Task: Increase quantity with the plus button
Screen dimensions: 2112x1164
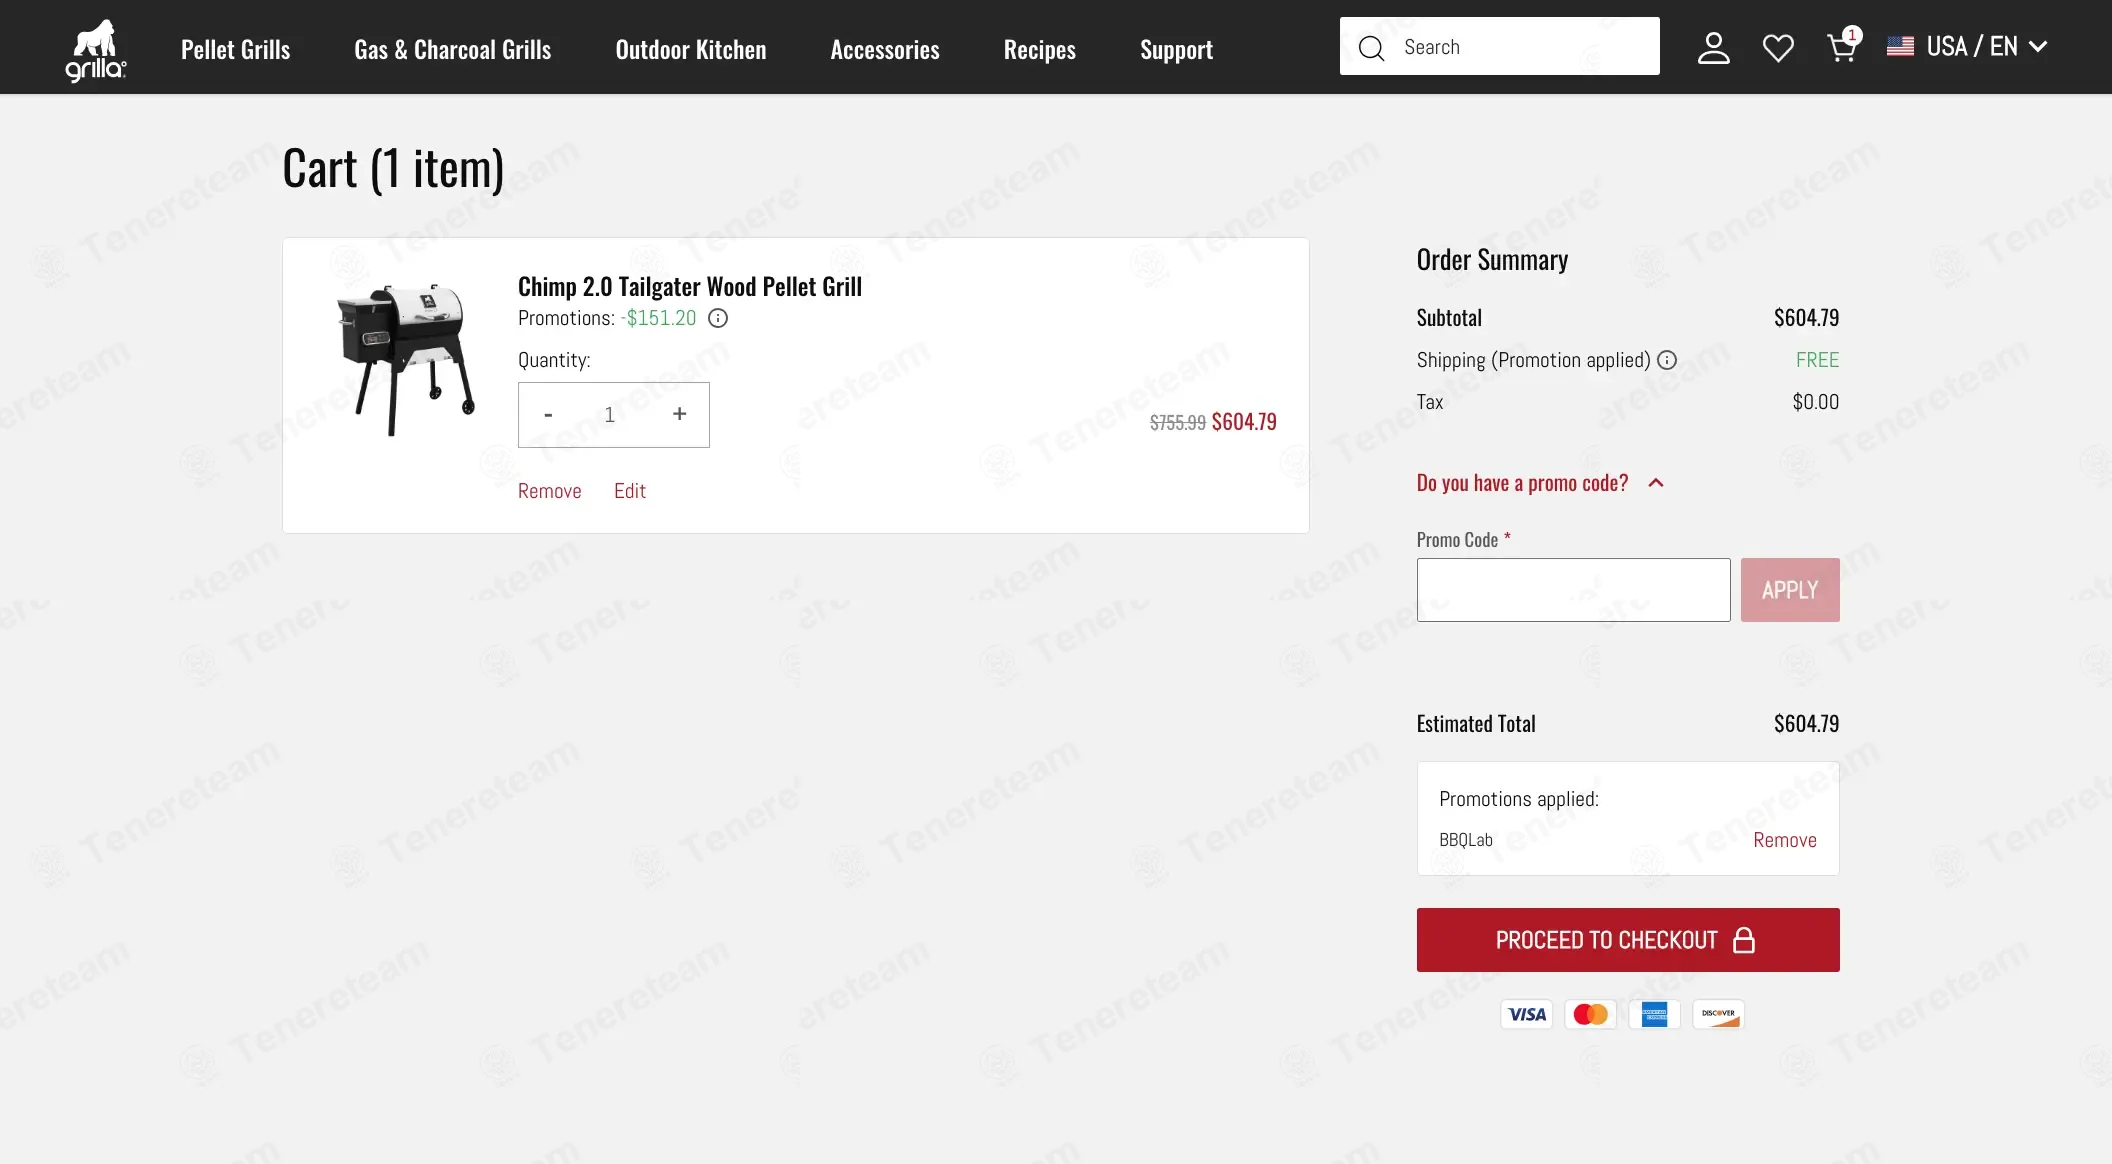Action: (679, 414)
